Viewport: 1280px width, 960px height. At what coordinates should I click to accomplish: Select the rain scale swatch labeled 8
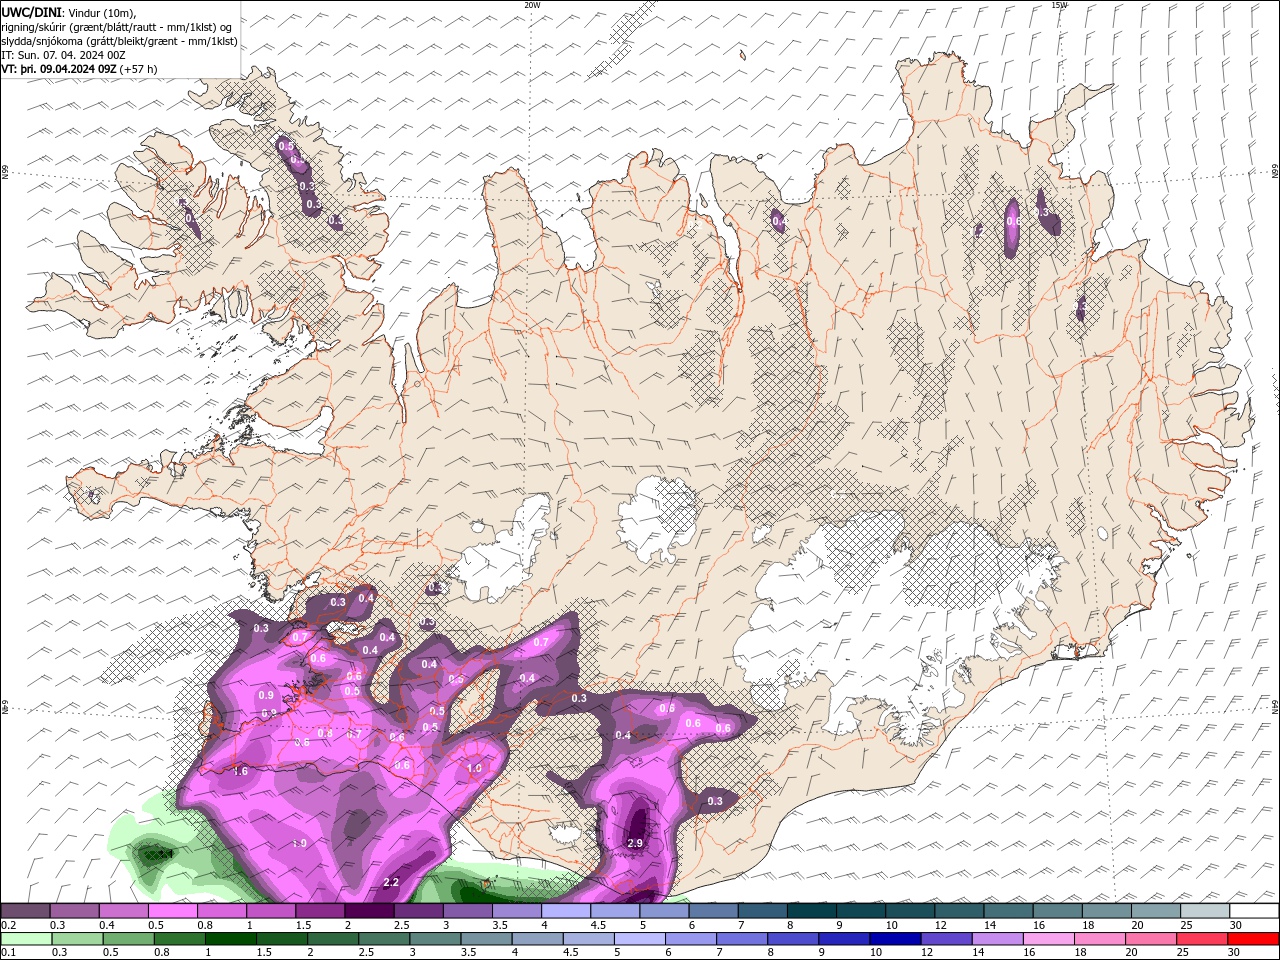click(792, 939)
